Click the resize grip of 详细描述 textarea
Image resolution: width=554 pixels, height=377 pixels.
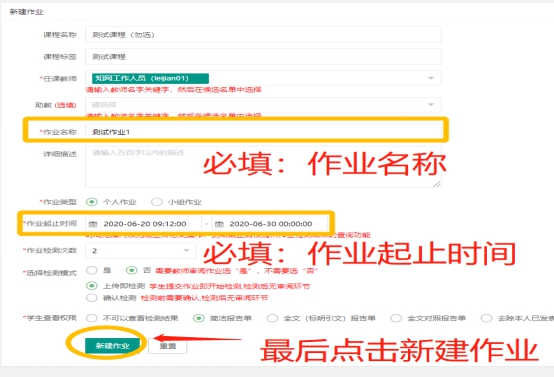pyautogui.click(x=437, y=184)
